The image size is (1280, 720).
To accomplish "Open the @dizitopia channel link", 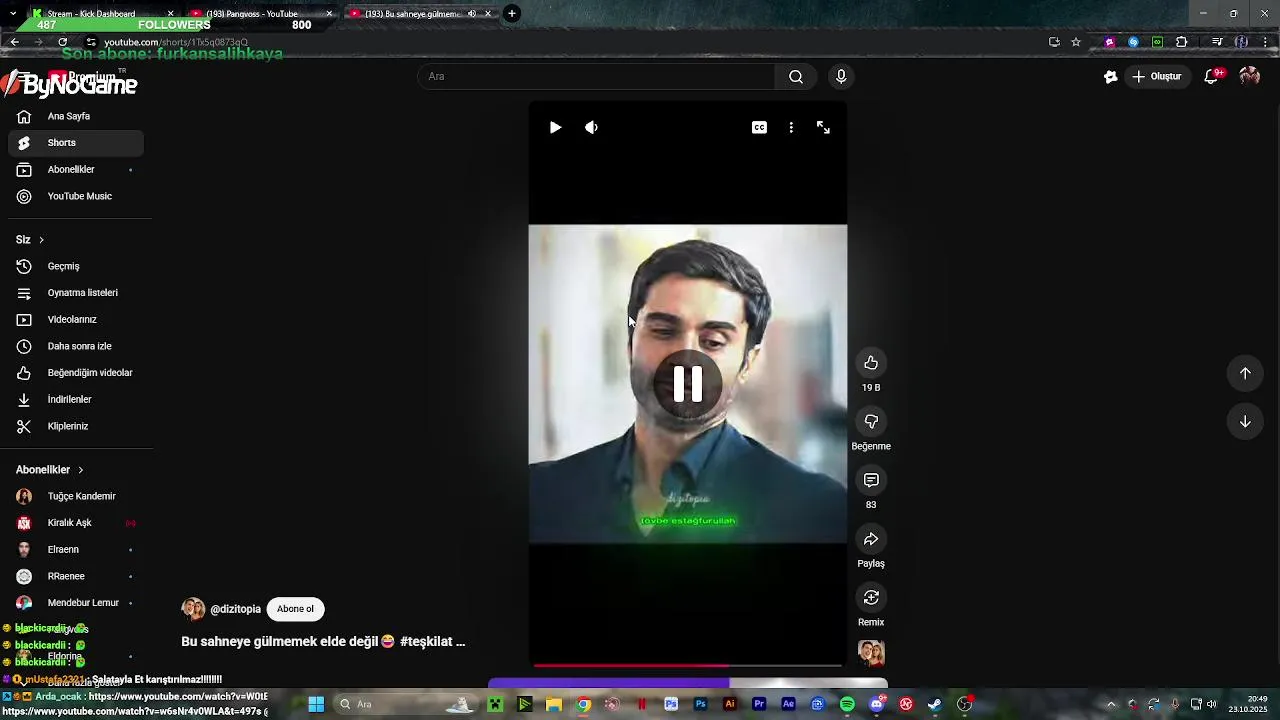I will click(235, 609).
